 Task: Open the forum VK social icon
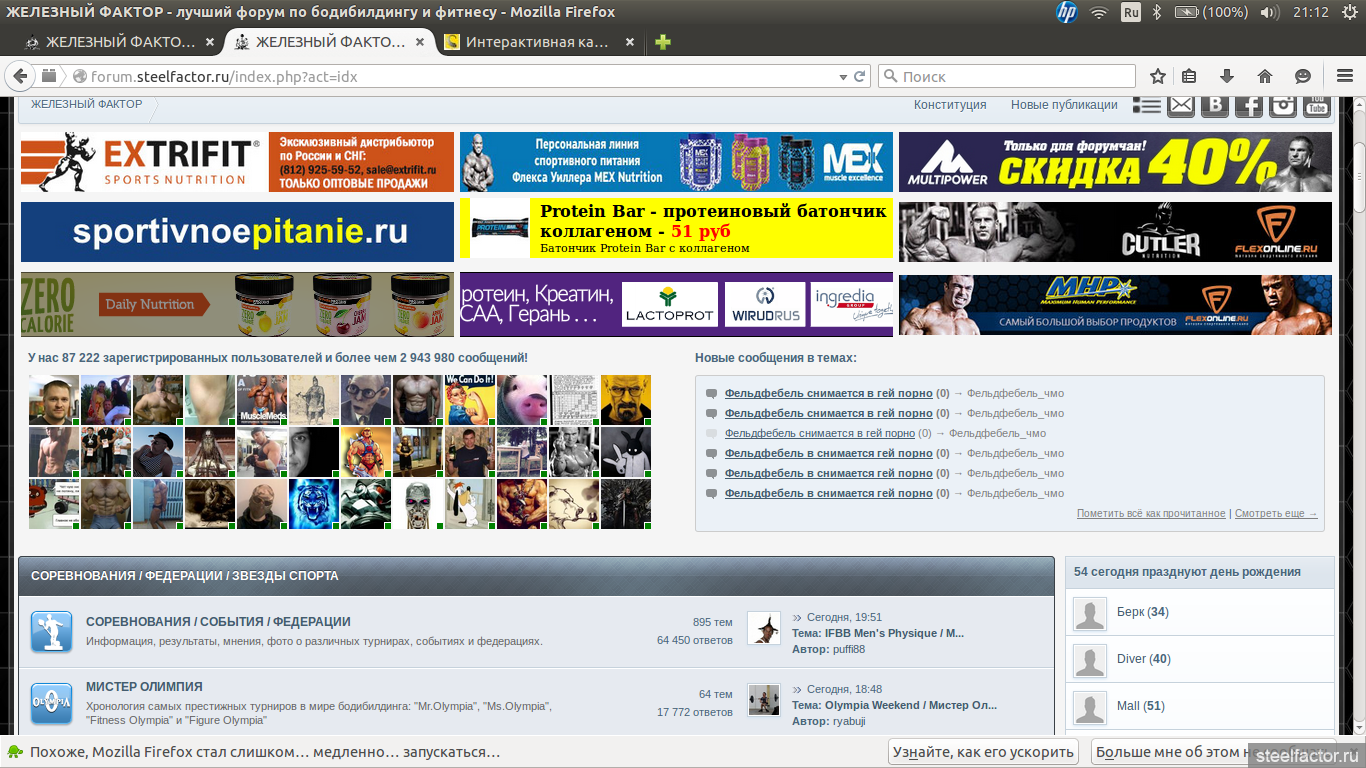click(x=1215, y=105)
